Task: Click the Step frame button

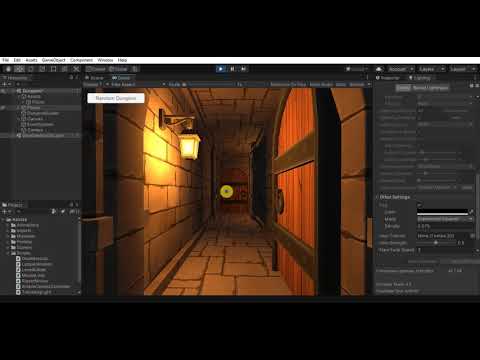Action: point(244,69)
